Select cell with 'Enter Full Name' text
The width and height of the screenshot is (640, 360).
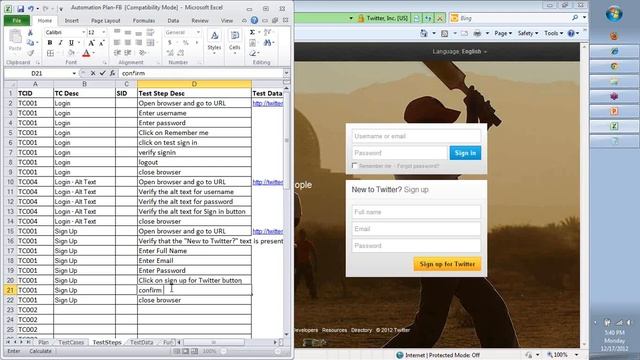pyautogui.click(x=194, y=251)
